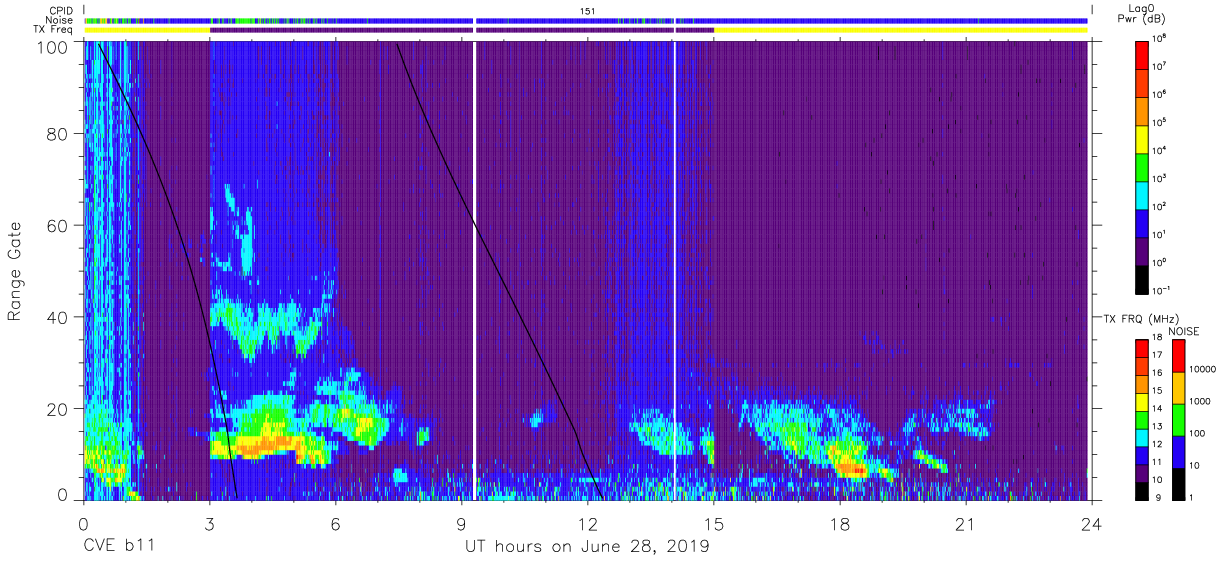
Task: Click the Noise row label above the plot
Action: pyautogui.click(x=60, y=20)
